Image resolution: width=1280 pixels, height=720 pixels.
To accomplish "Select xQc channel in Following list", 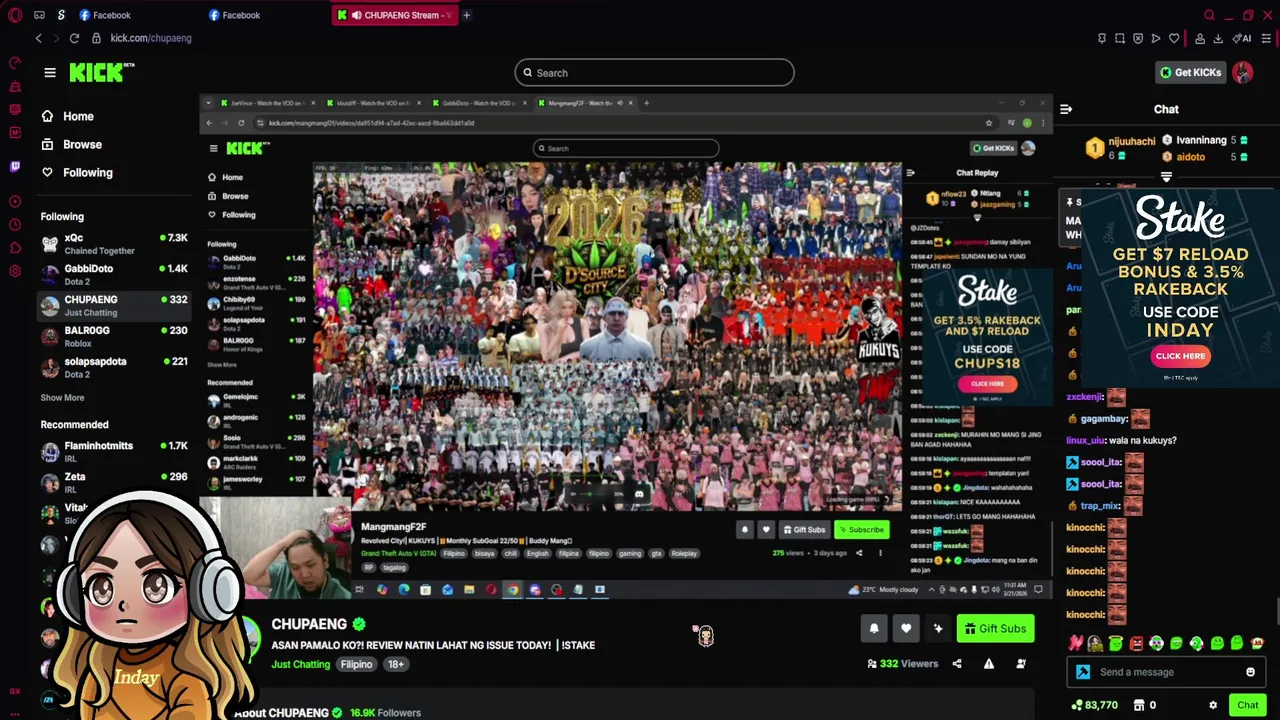I will [x=114, y=244].
